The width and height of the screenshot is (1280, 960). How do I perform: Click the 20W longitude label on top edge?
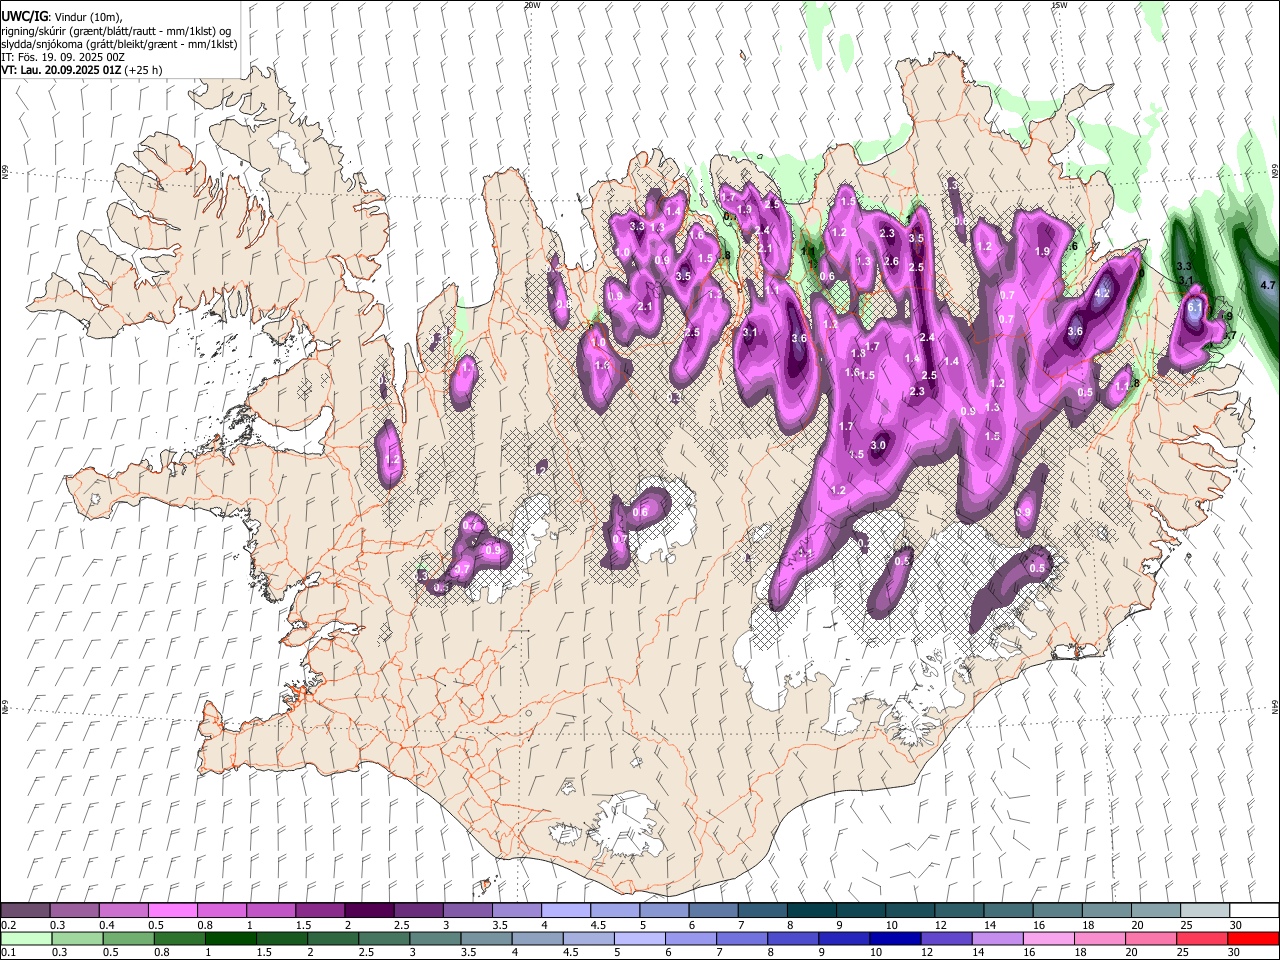(x=532, y=5)
